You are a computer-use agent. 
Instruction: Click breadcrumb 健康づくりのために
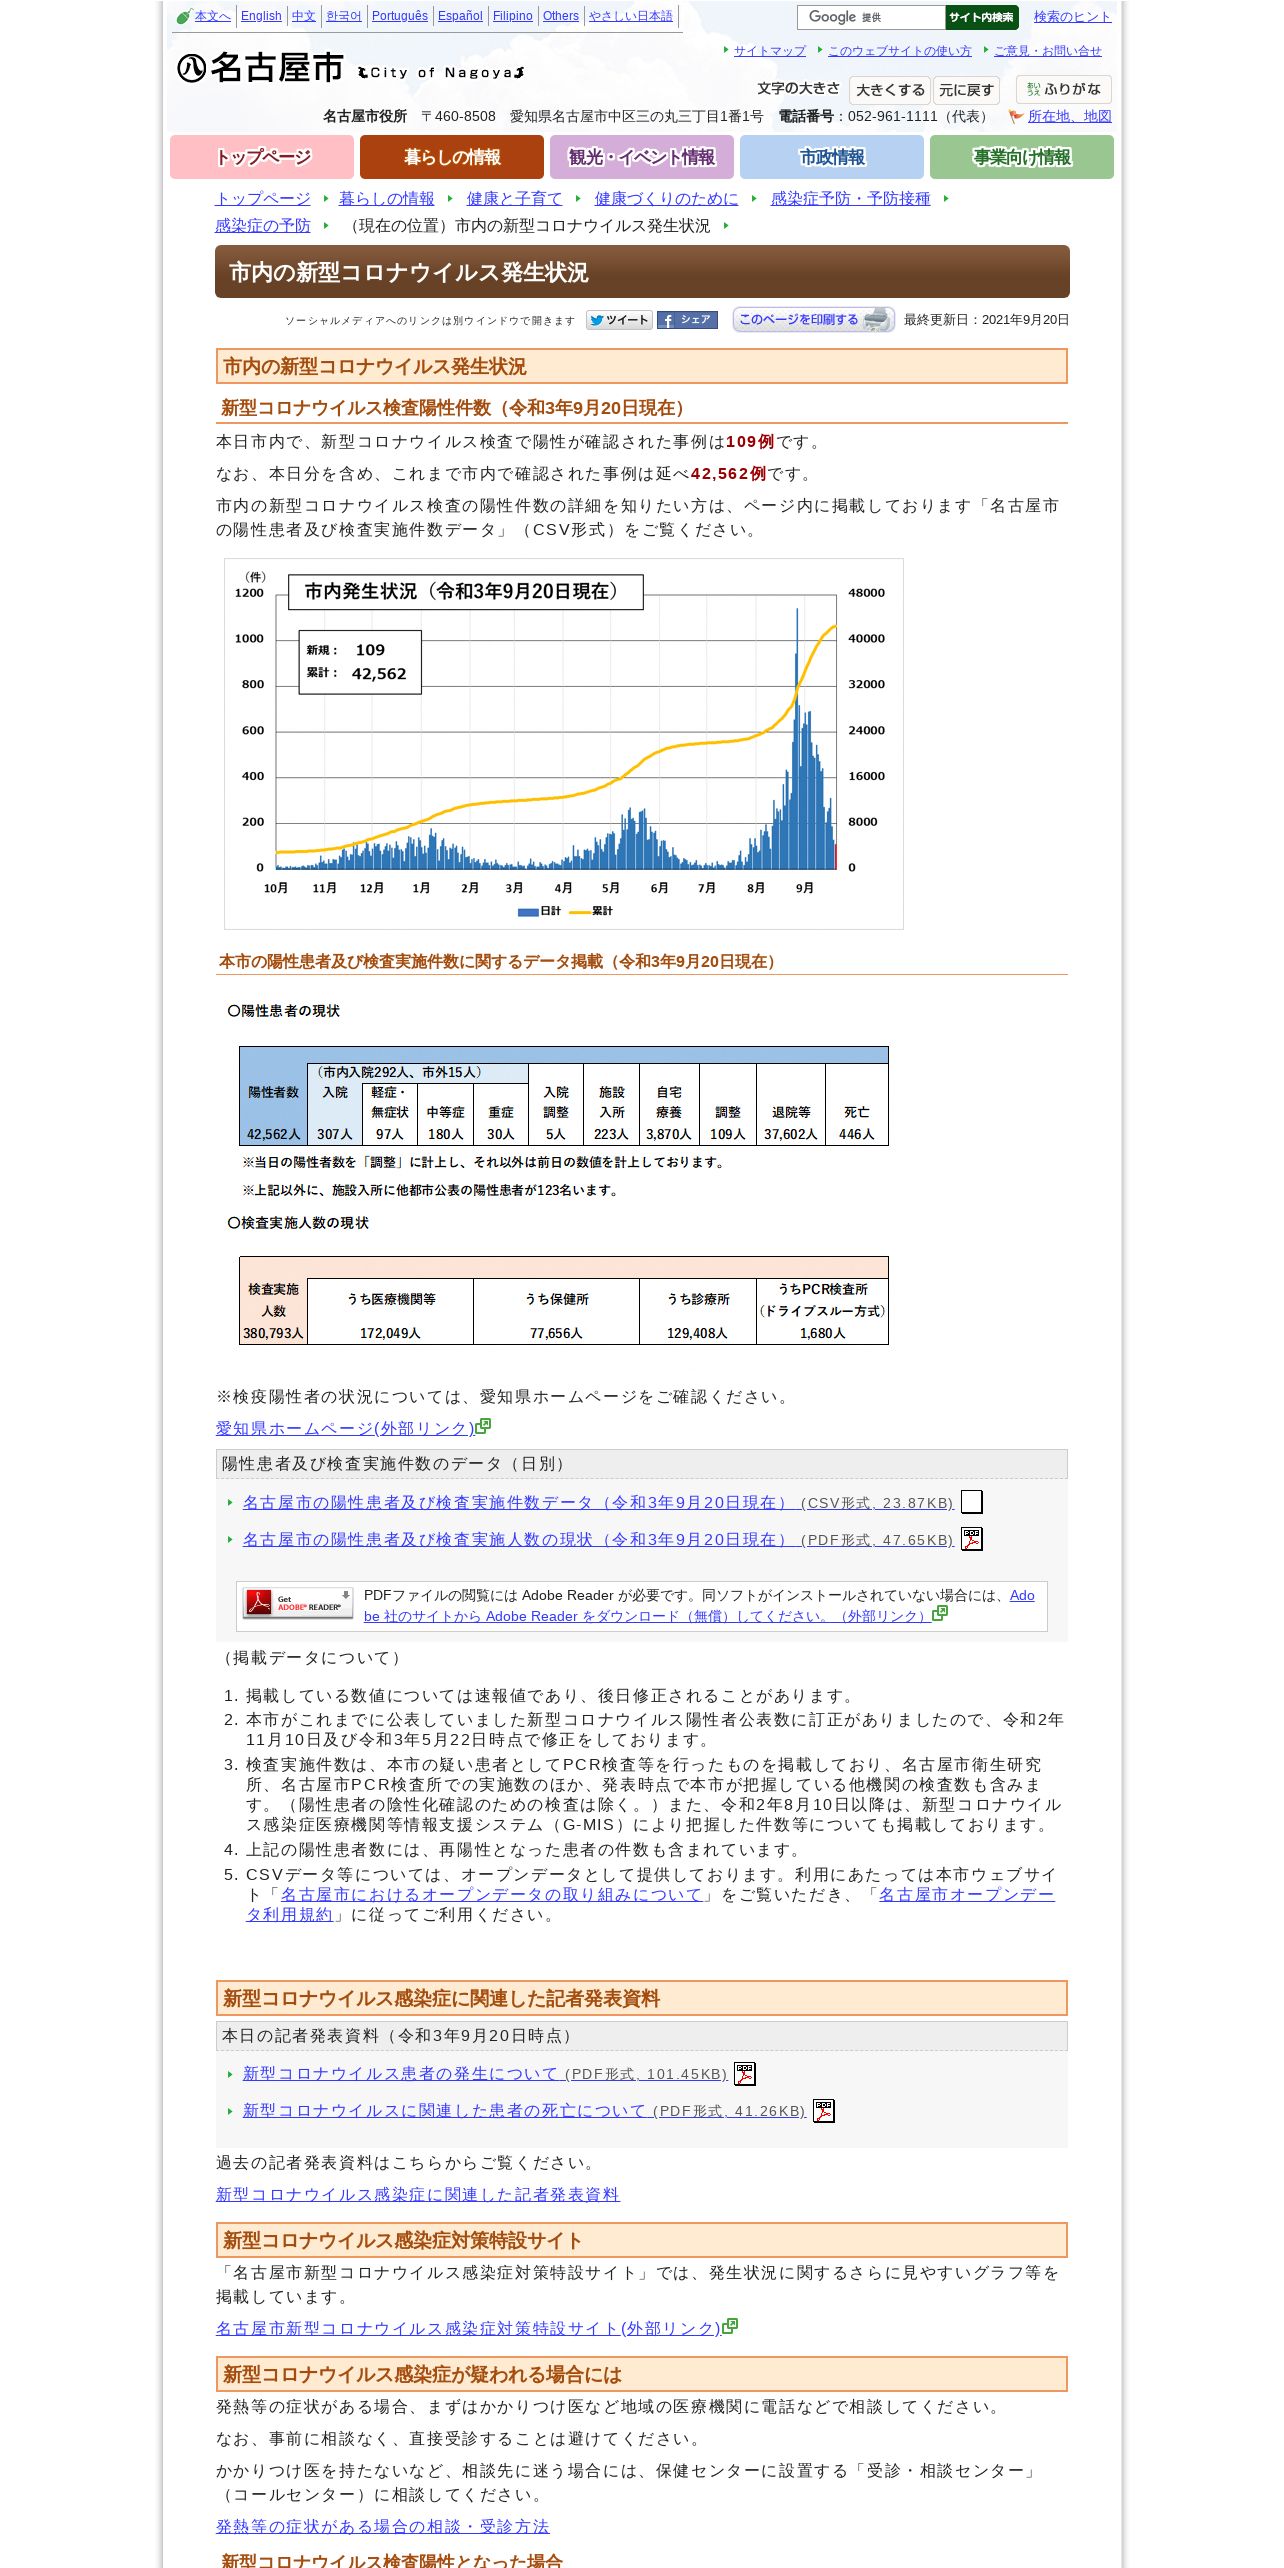[667, 199]
